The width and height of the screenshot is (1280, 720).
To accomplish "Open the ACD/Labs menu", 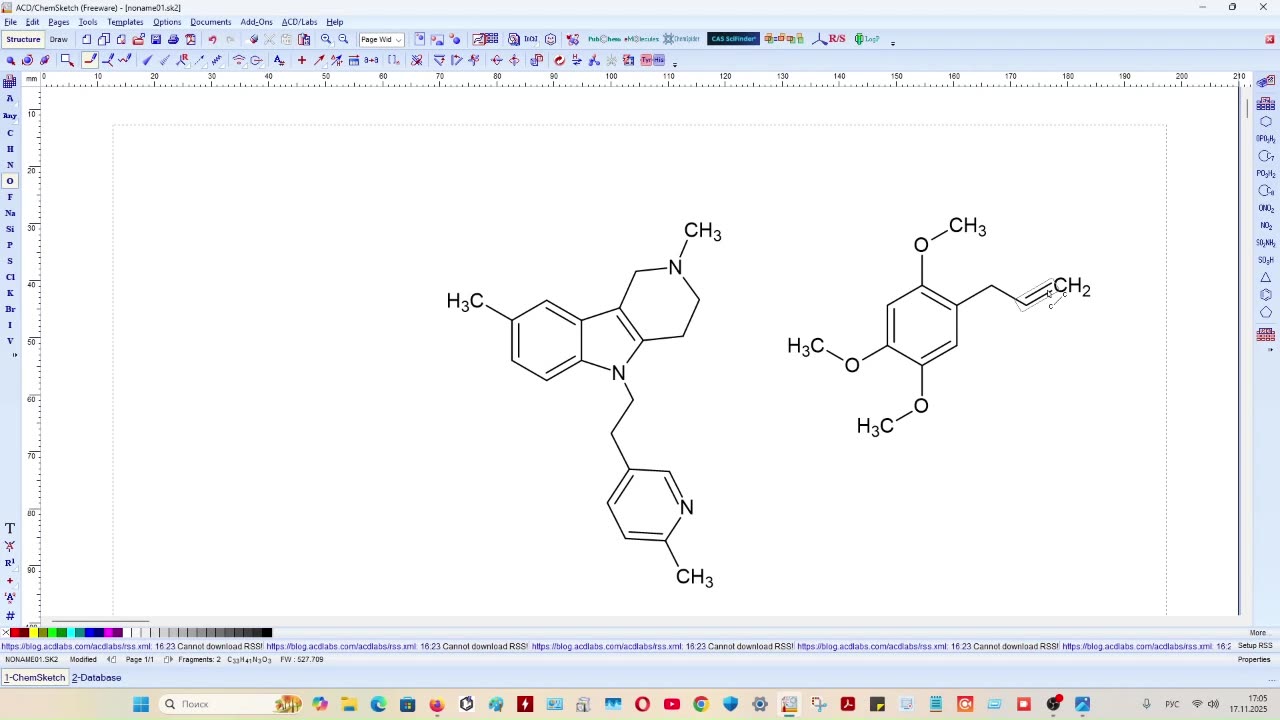I will coord(299,22).
